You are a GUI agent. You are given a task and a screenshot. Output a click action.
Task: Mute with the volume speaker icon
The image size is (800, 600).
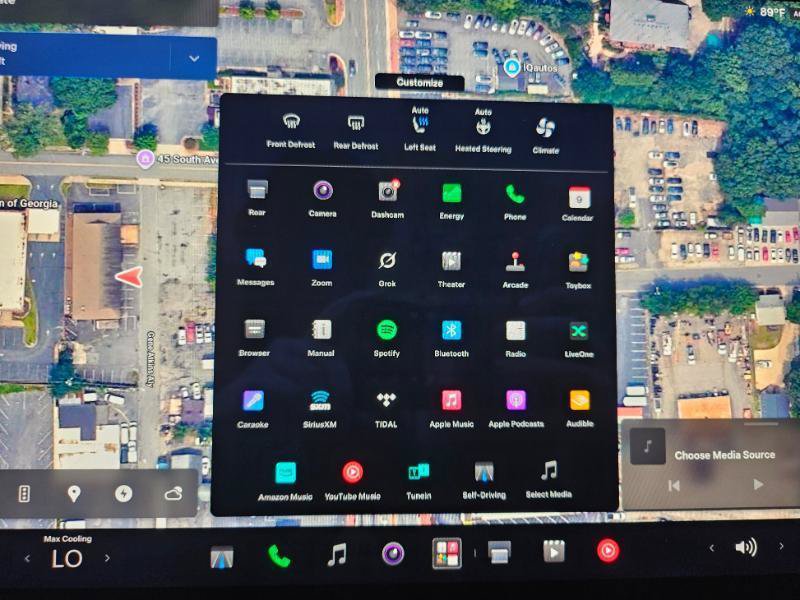point(746,547)
